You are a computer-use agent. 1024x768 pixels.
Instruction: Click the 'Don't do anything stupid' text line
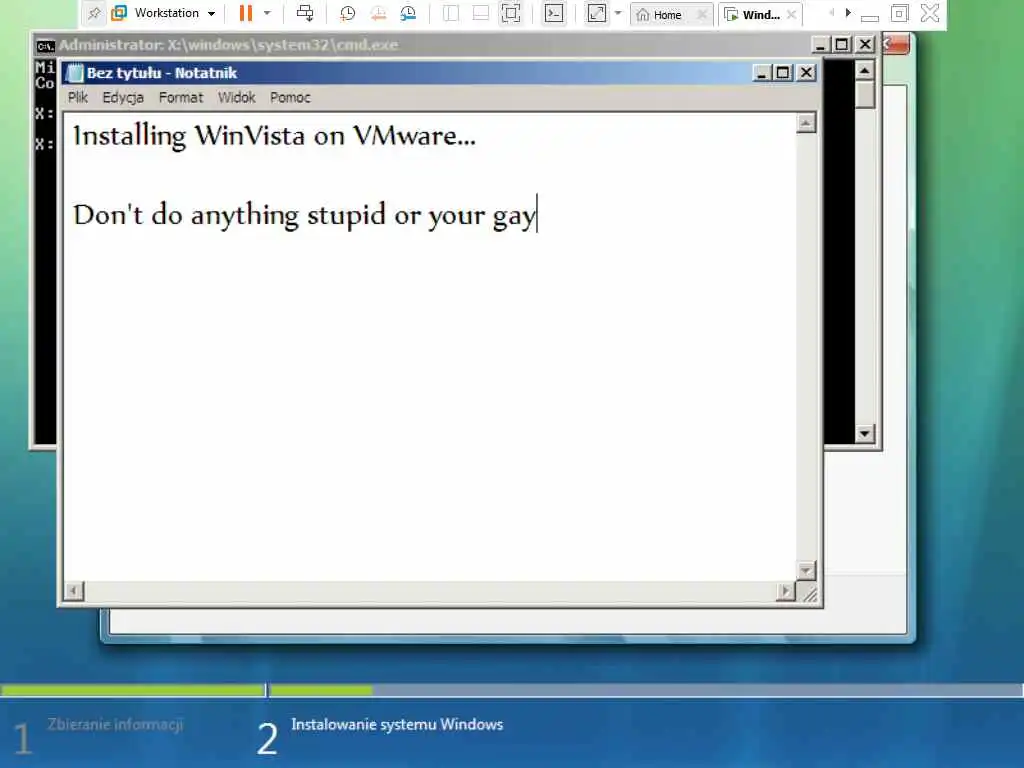point(304,215)
